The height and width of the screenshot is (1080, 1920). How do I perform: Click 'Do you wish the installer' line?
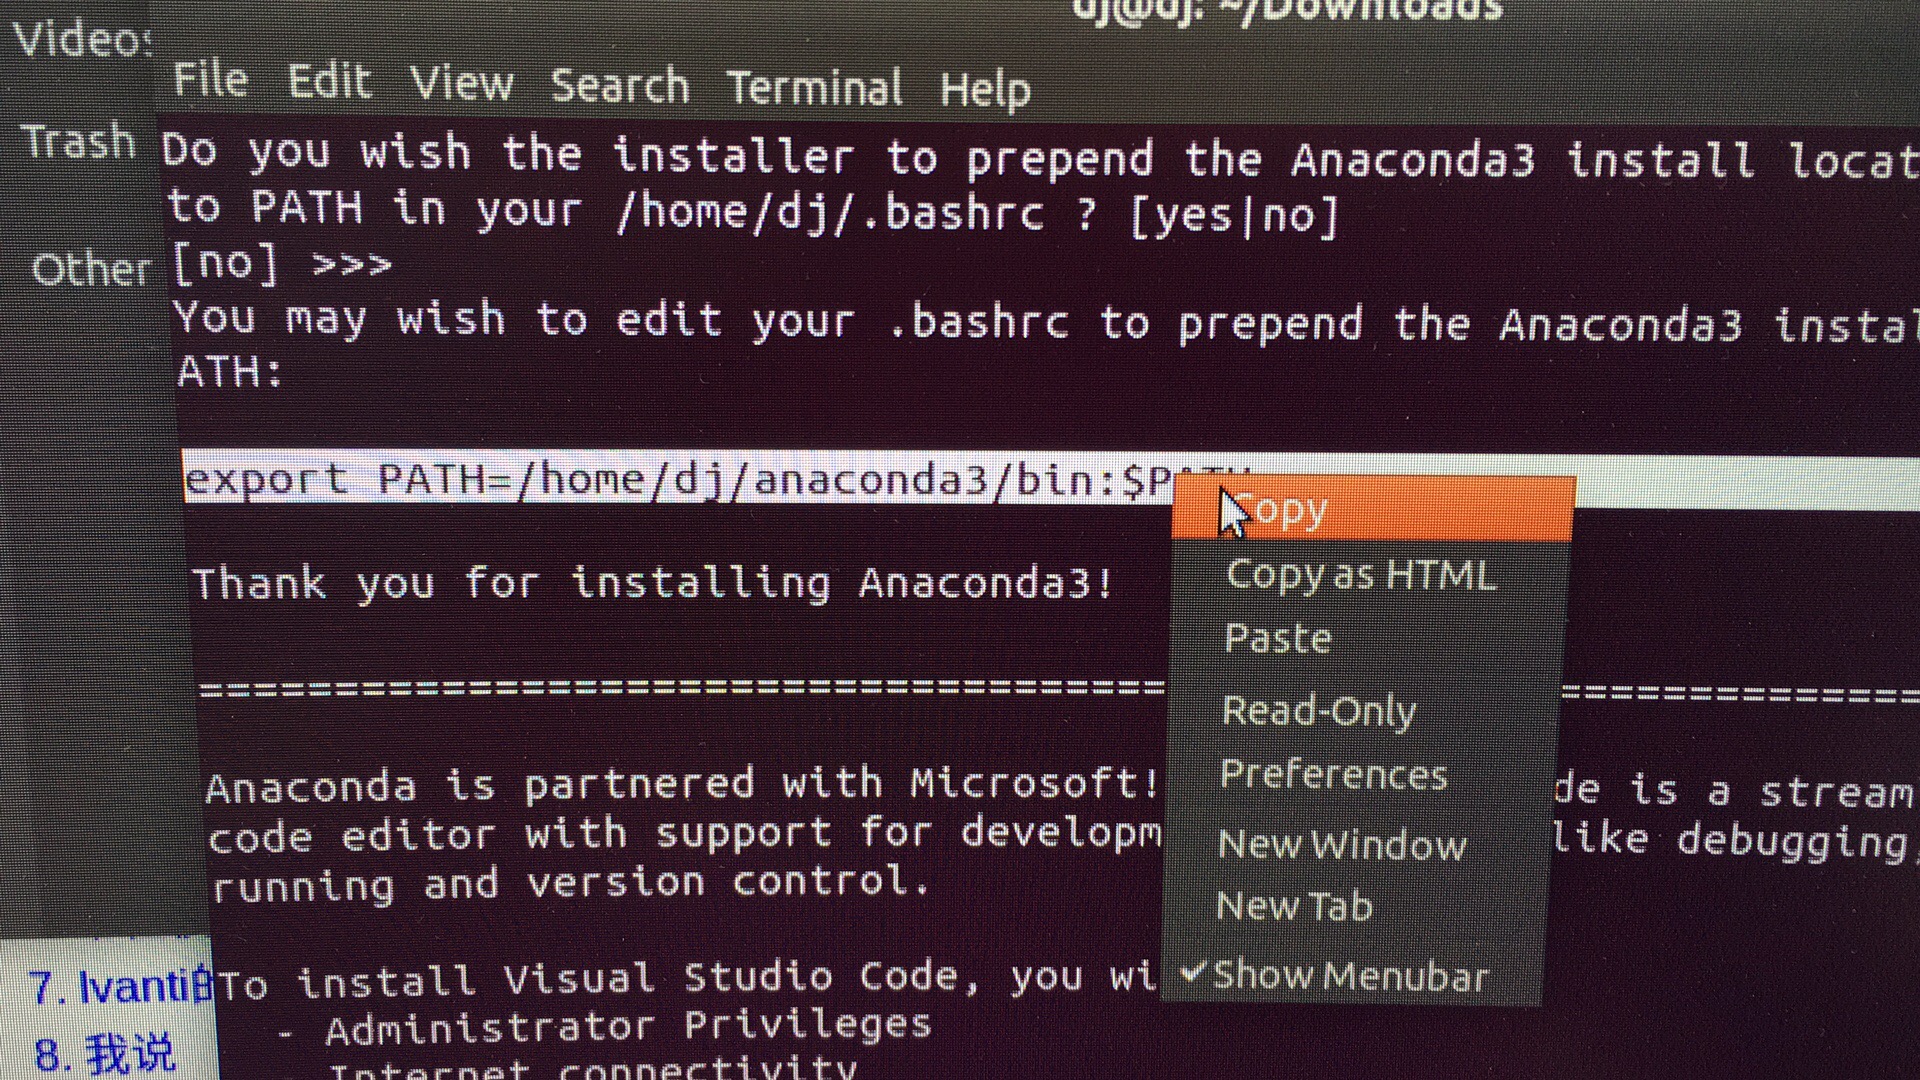tap(1040, 156)
